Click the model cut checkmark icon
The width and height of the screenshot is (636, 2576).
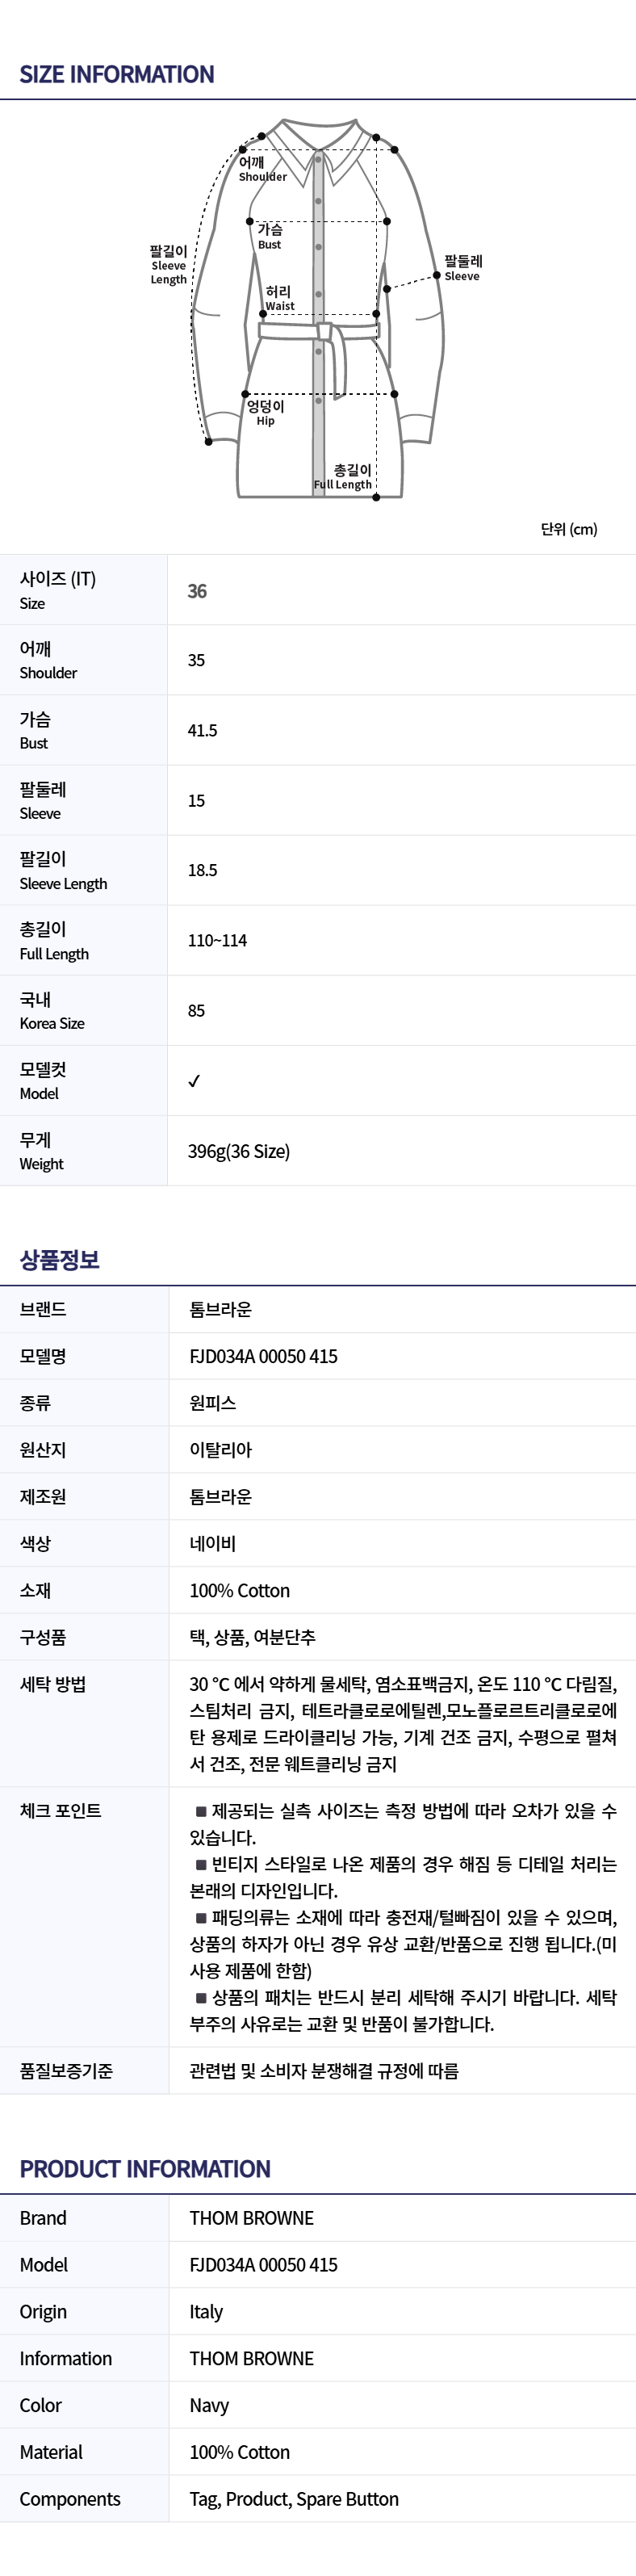click(194, 1081)
